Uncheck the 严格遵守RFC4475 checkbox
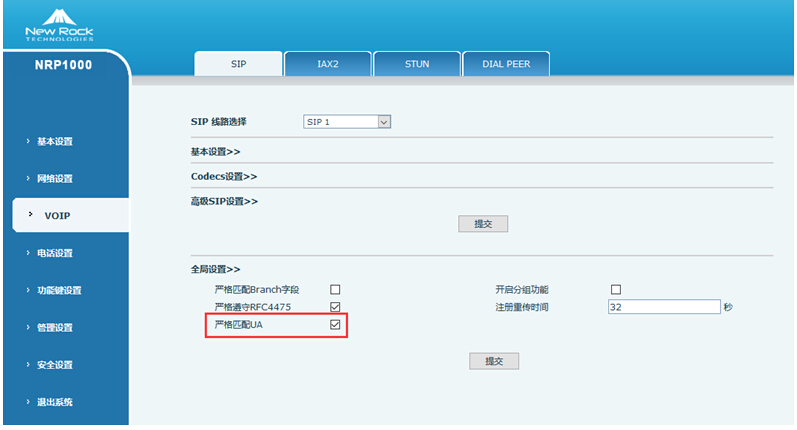 [335, 306]
